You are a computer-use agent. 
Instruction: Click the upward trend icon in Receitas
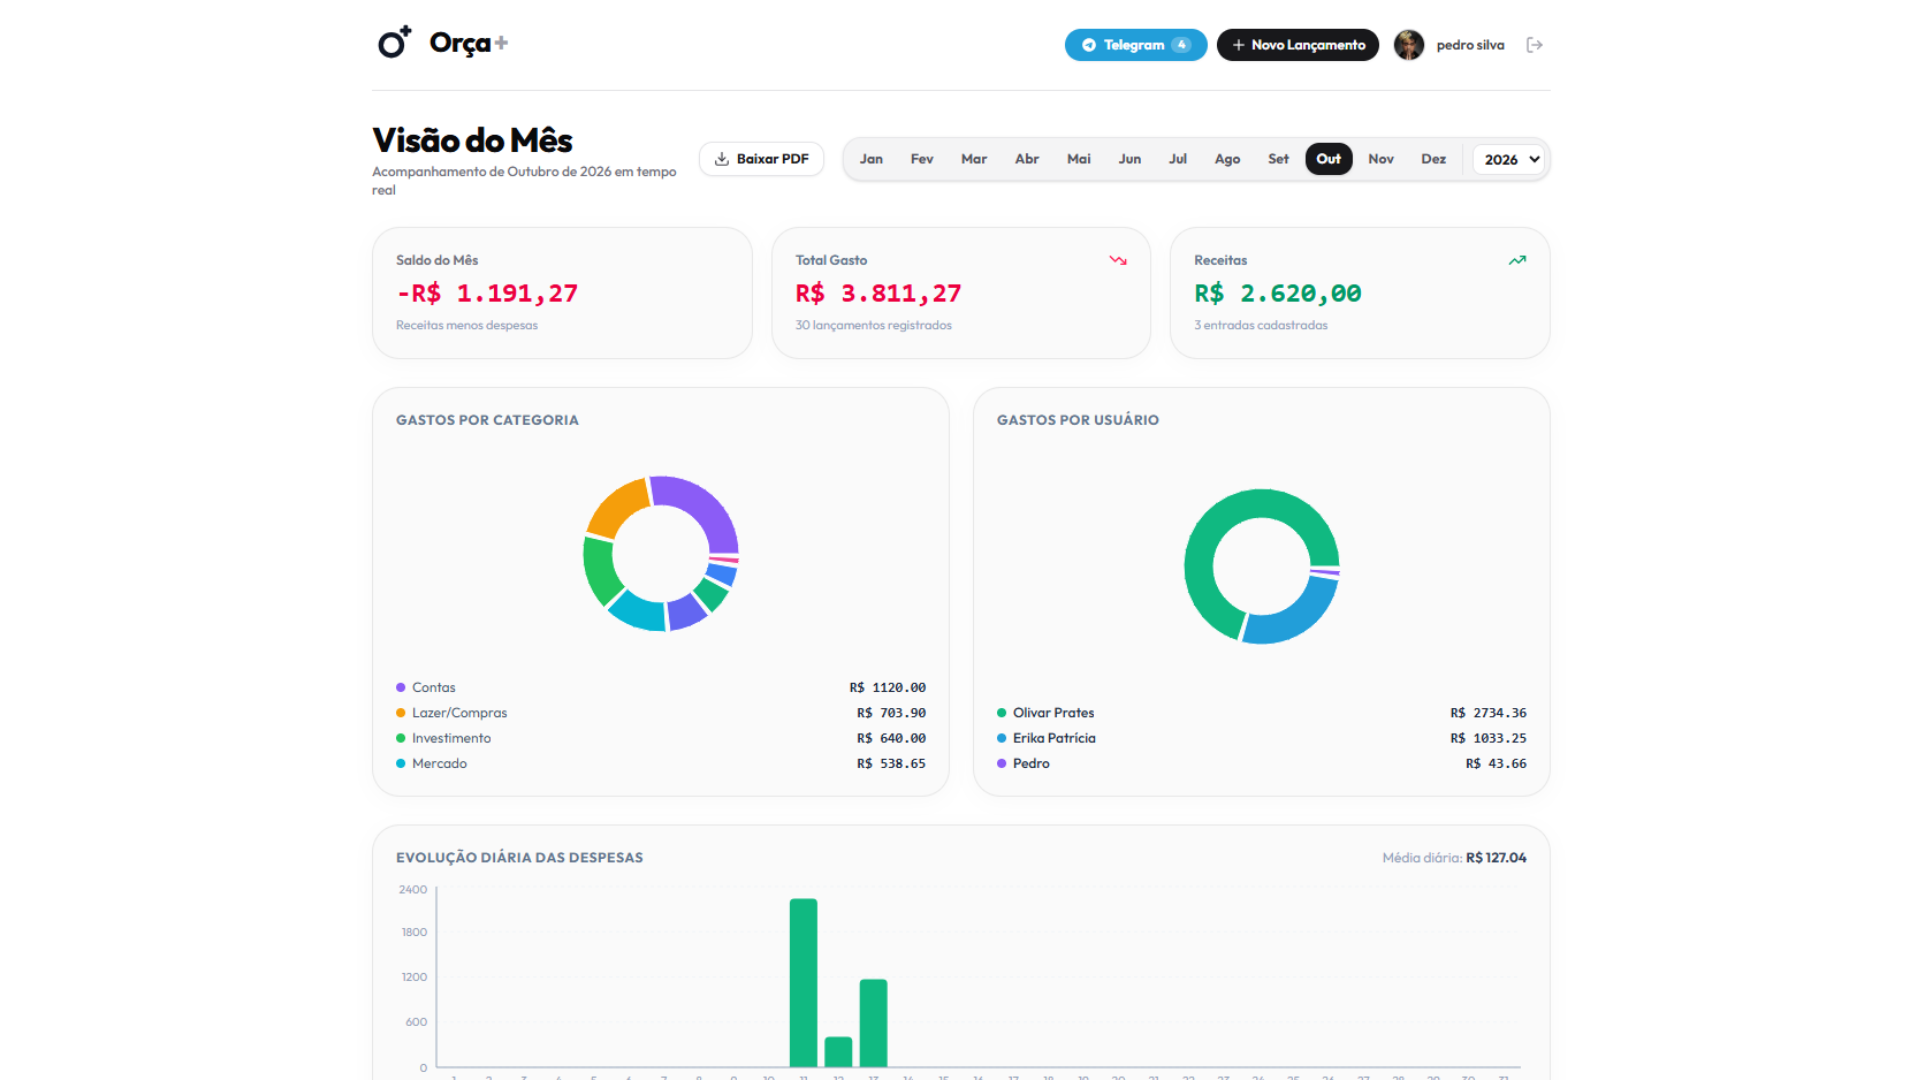click(x=1517, y=260)
